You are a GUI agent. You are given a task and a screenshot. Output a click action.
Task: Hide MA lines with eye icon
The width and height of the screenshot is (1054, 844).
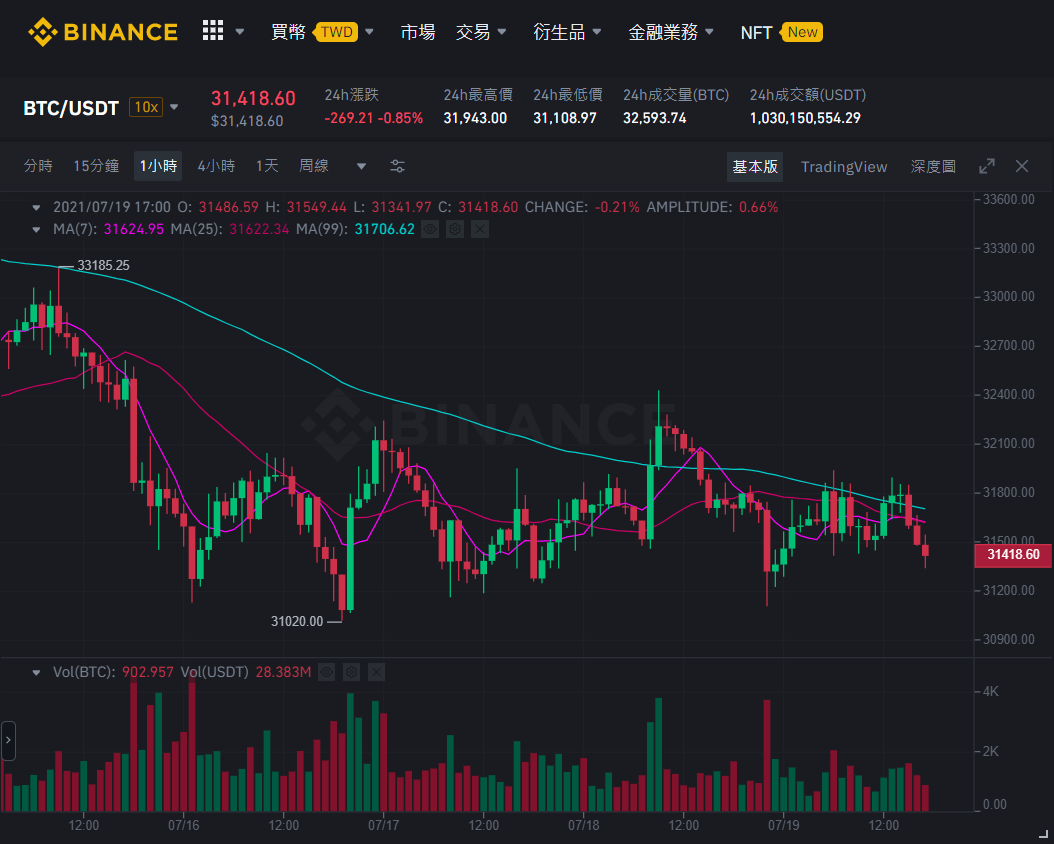pyautogui.click(x=430, y=229)
